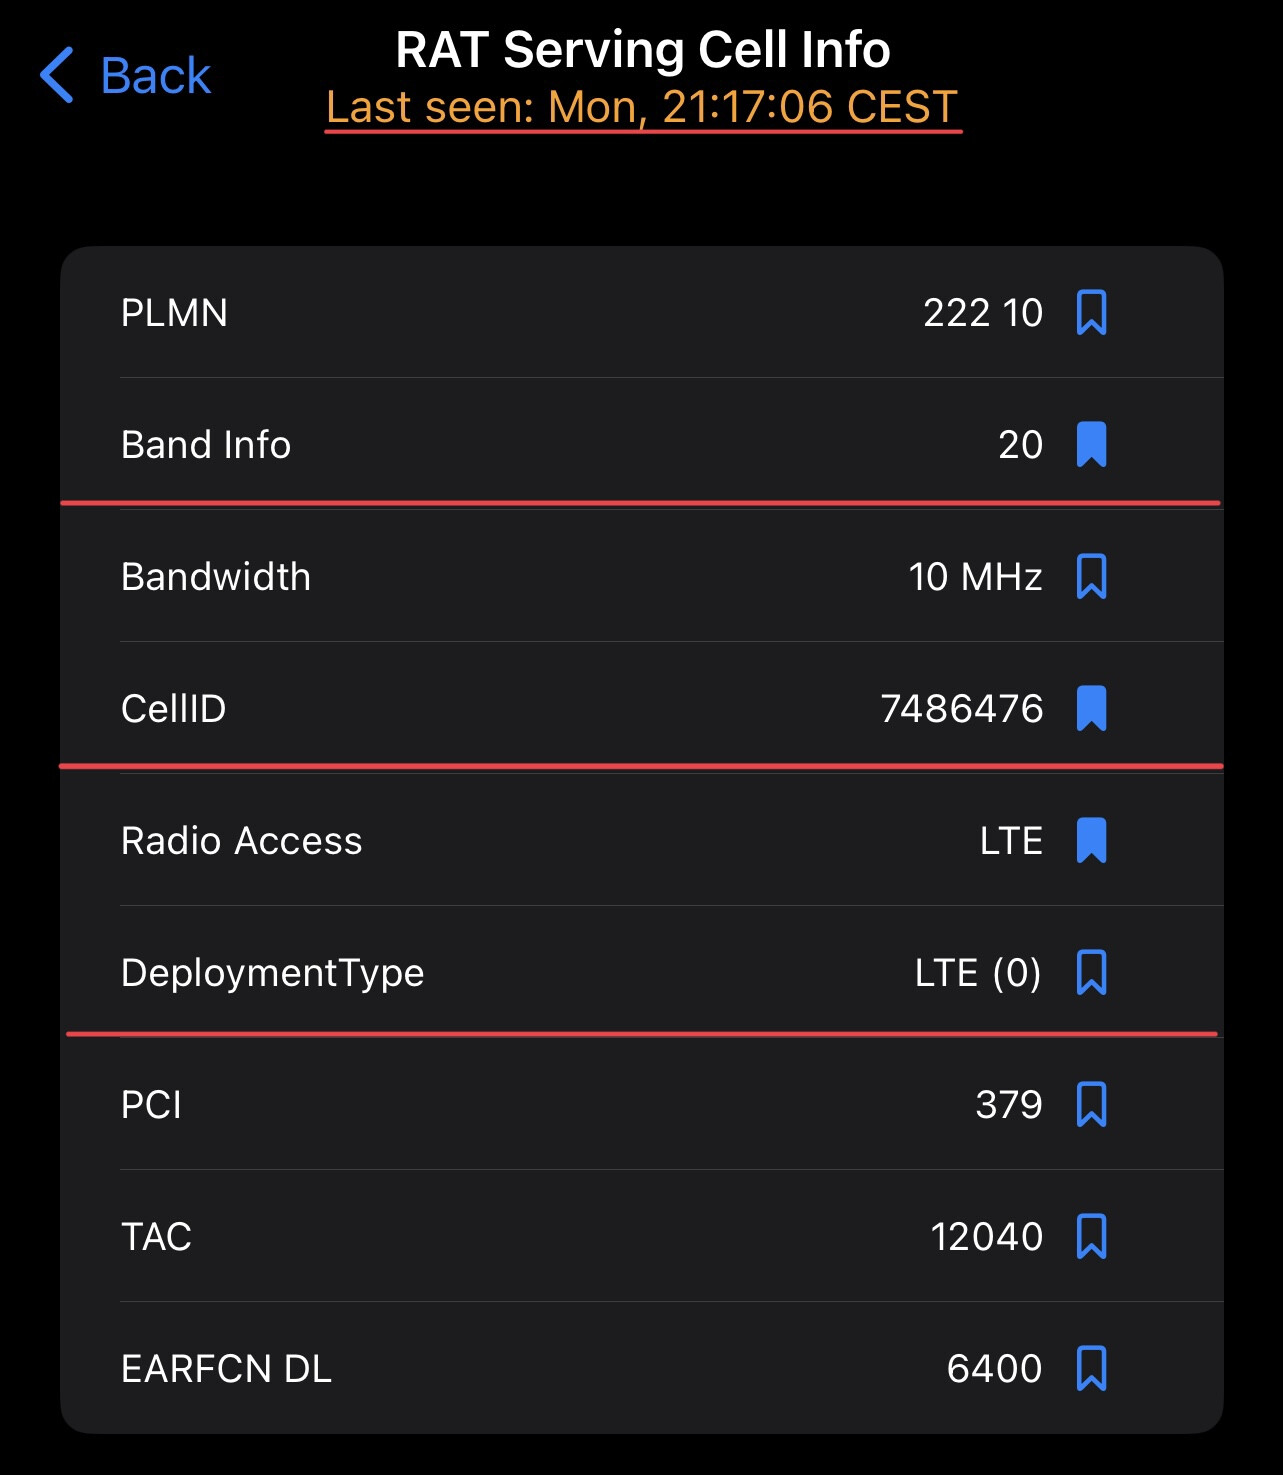Select the DeploymentType label
Viewport: 1283px width, 1475px height.
[x=272, y=973]
